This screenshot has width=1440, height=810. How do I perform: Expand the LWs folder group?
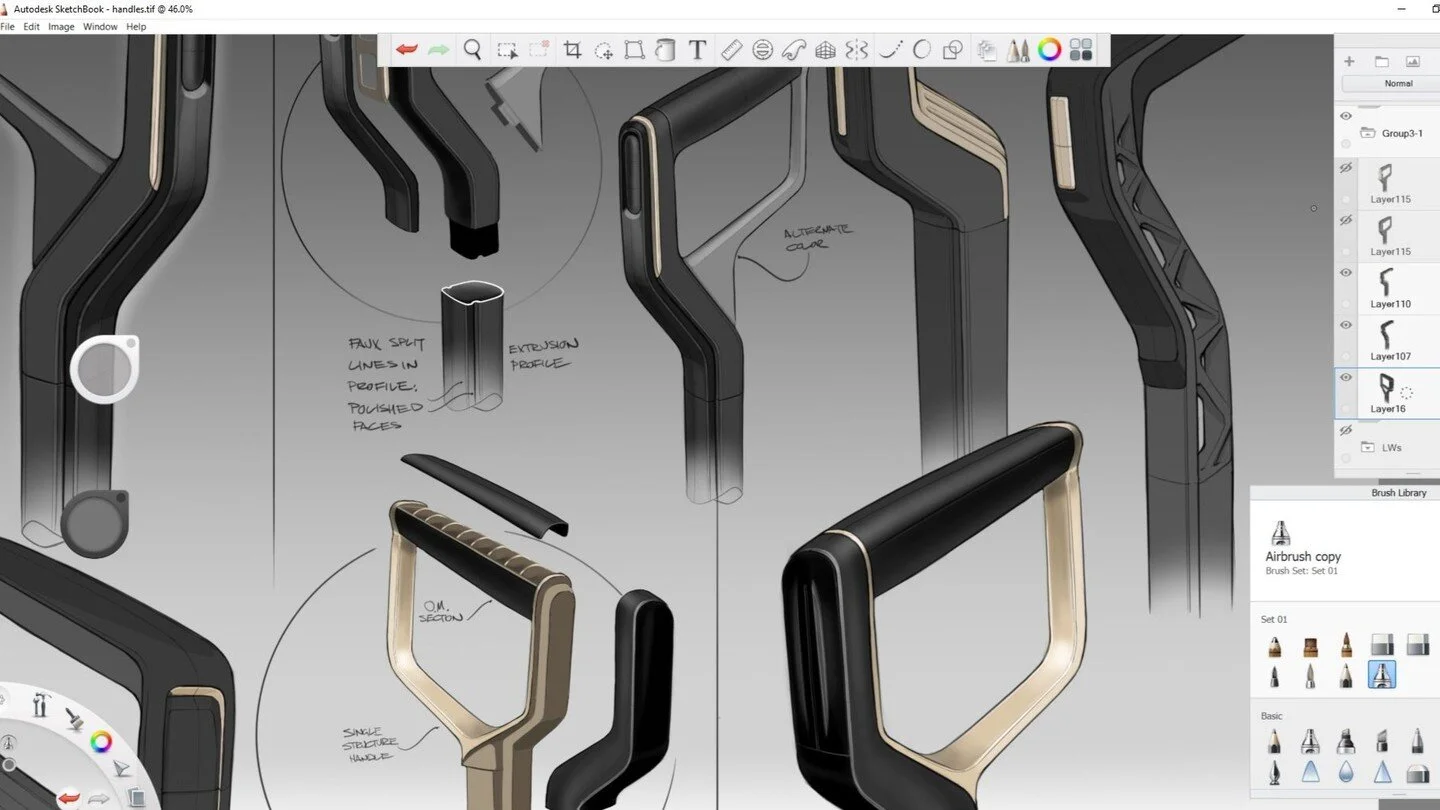pos(1367,447)
